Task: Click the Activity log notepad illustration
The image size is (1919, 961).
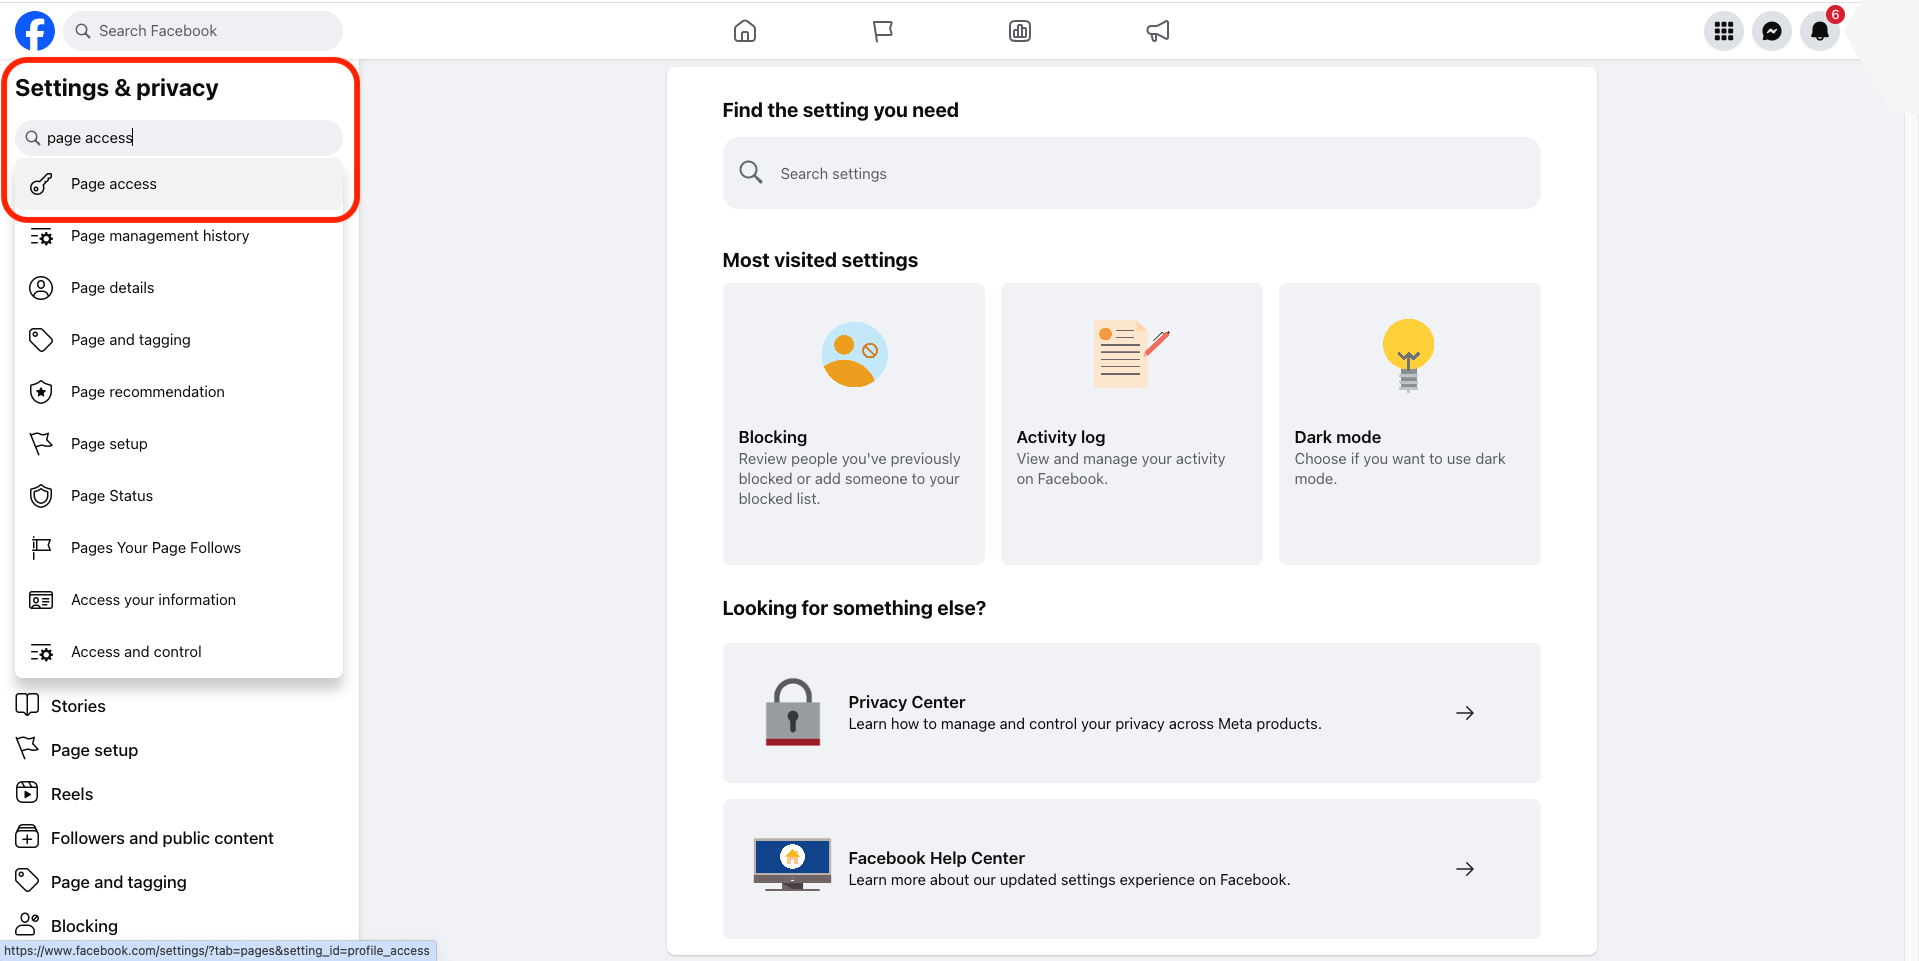Action: pos(1131,354)
